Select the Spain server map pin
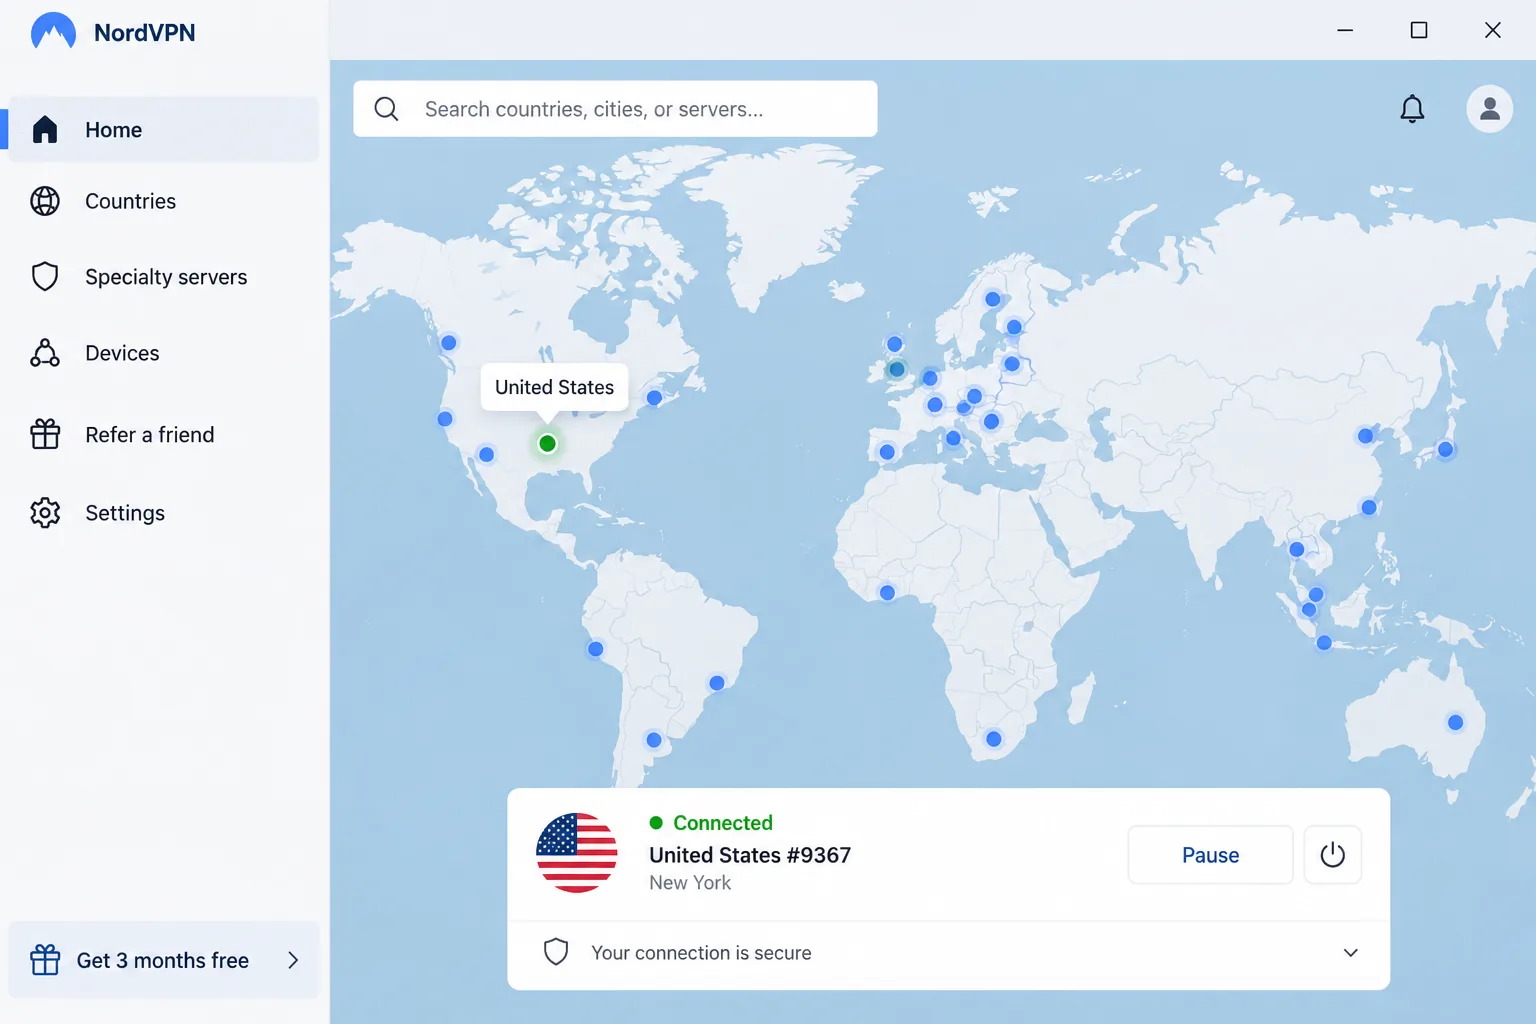1536x1024 pixels. coord(887,452)
